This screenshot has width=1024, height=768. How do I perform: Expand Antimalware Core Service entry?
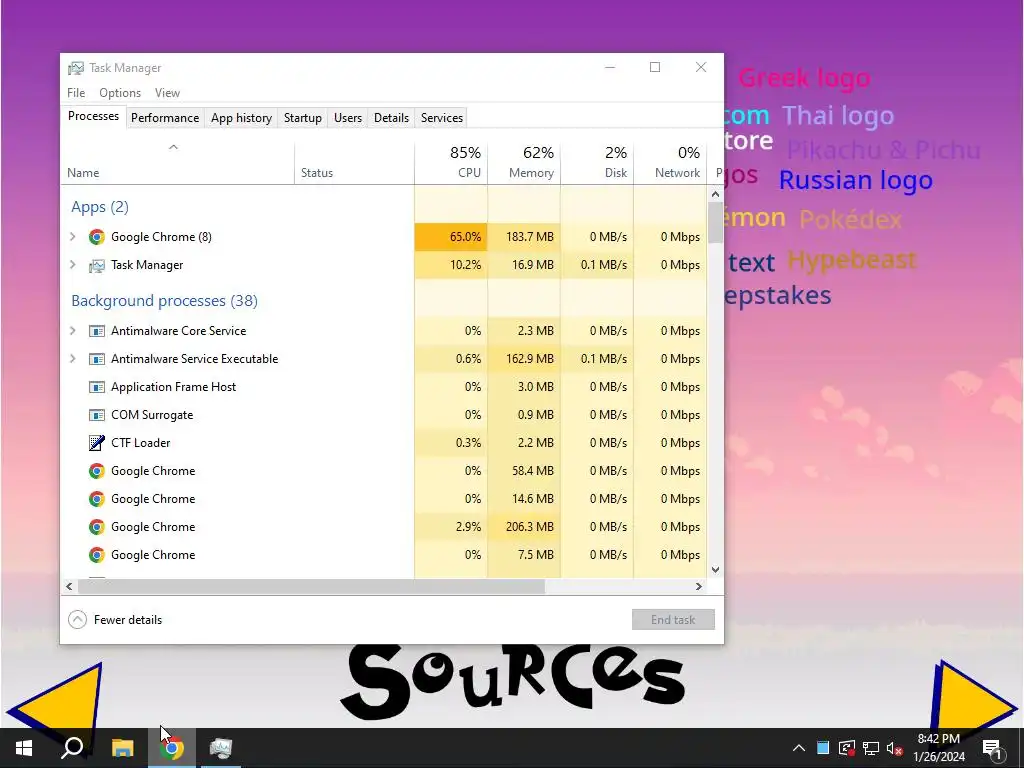(72, 331)
